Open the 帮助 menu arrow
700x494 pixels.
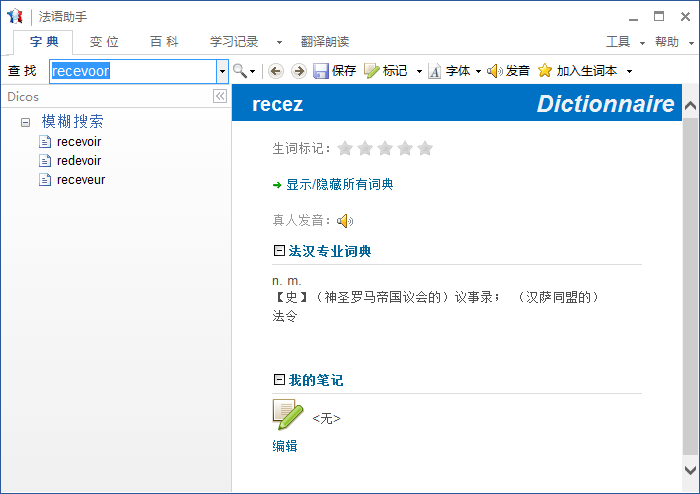691,43
